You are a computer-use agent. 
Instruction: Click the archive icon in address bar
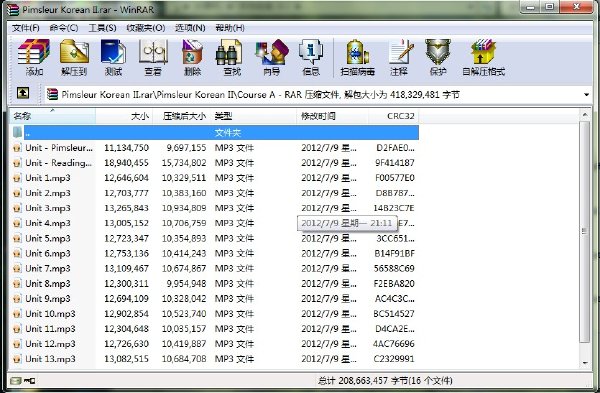tap(52, 95)
